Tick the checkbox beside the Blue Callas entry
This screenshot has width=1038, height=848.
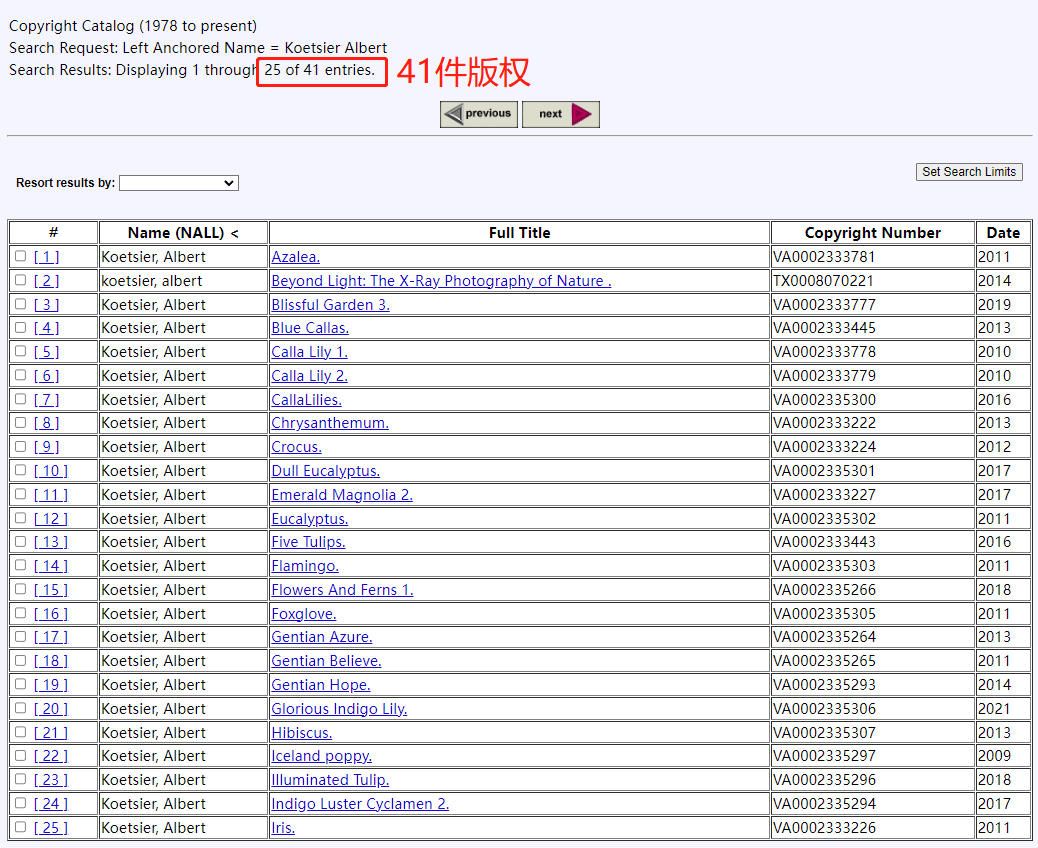click(x=21, y=327)
